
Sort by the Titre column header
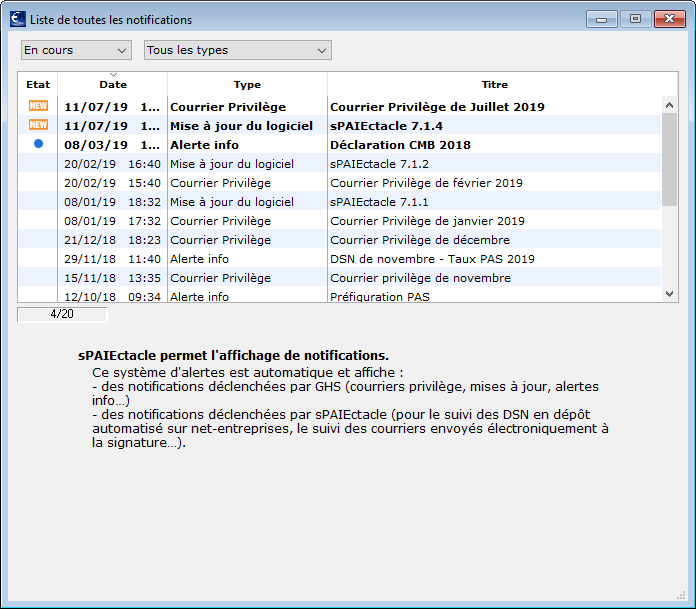tap(494, 84)
